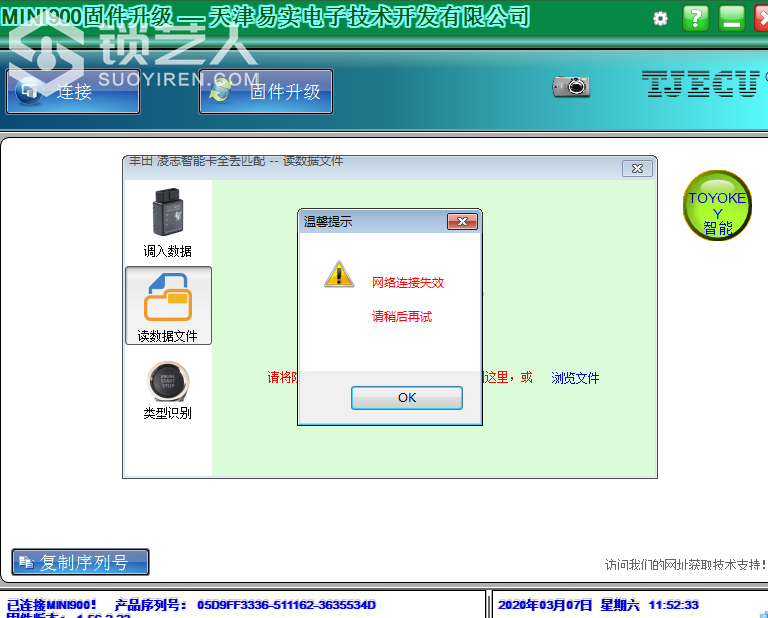Click 复制序列号 copy serial number button

pyautogui.click(x=80, y=562)
